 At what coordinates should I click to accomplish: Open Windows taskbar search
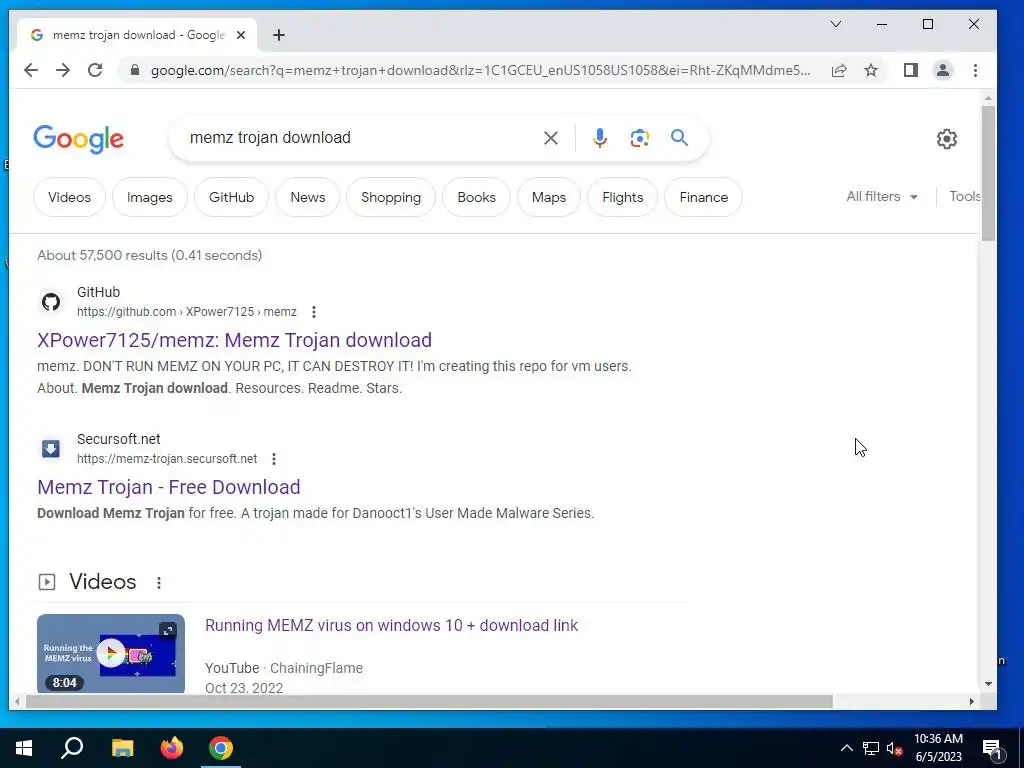72,748
